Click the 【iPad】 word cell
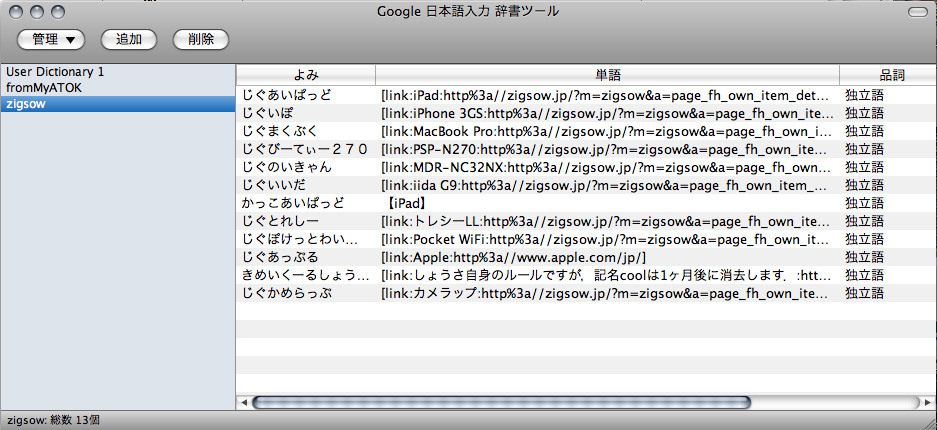This screenshot has height=430, width=937. pyautogui.click(x=608, y=203)
